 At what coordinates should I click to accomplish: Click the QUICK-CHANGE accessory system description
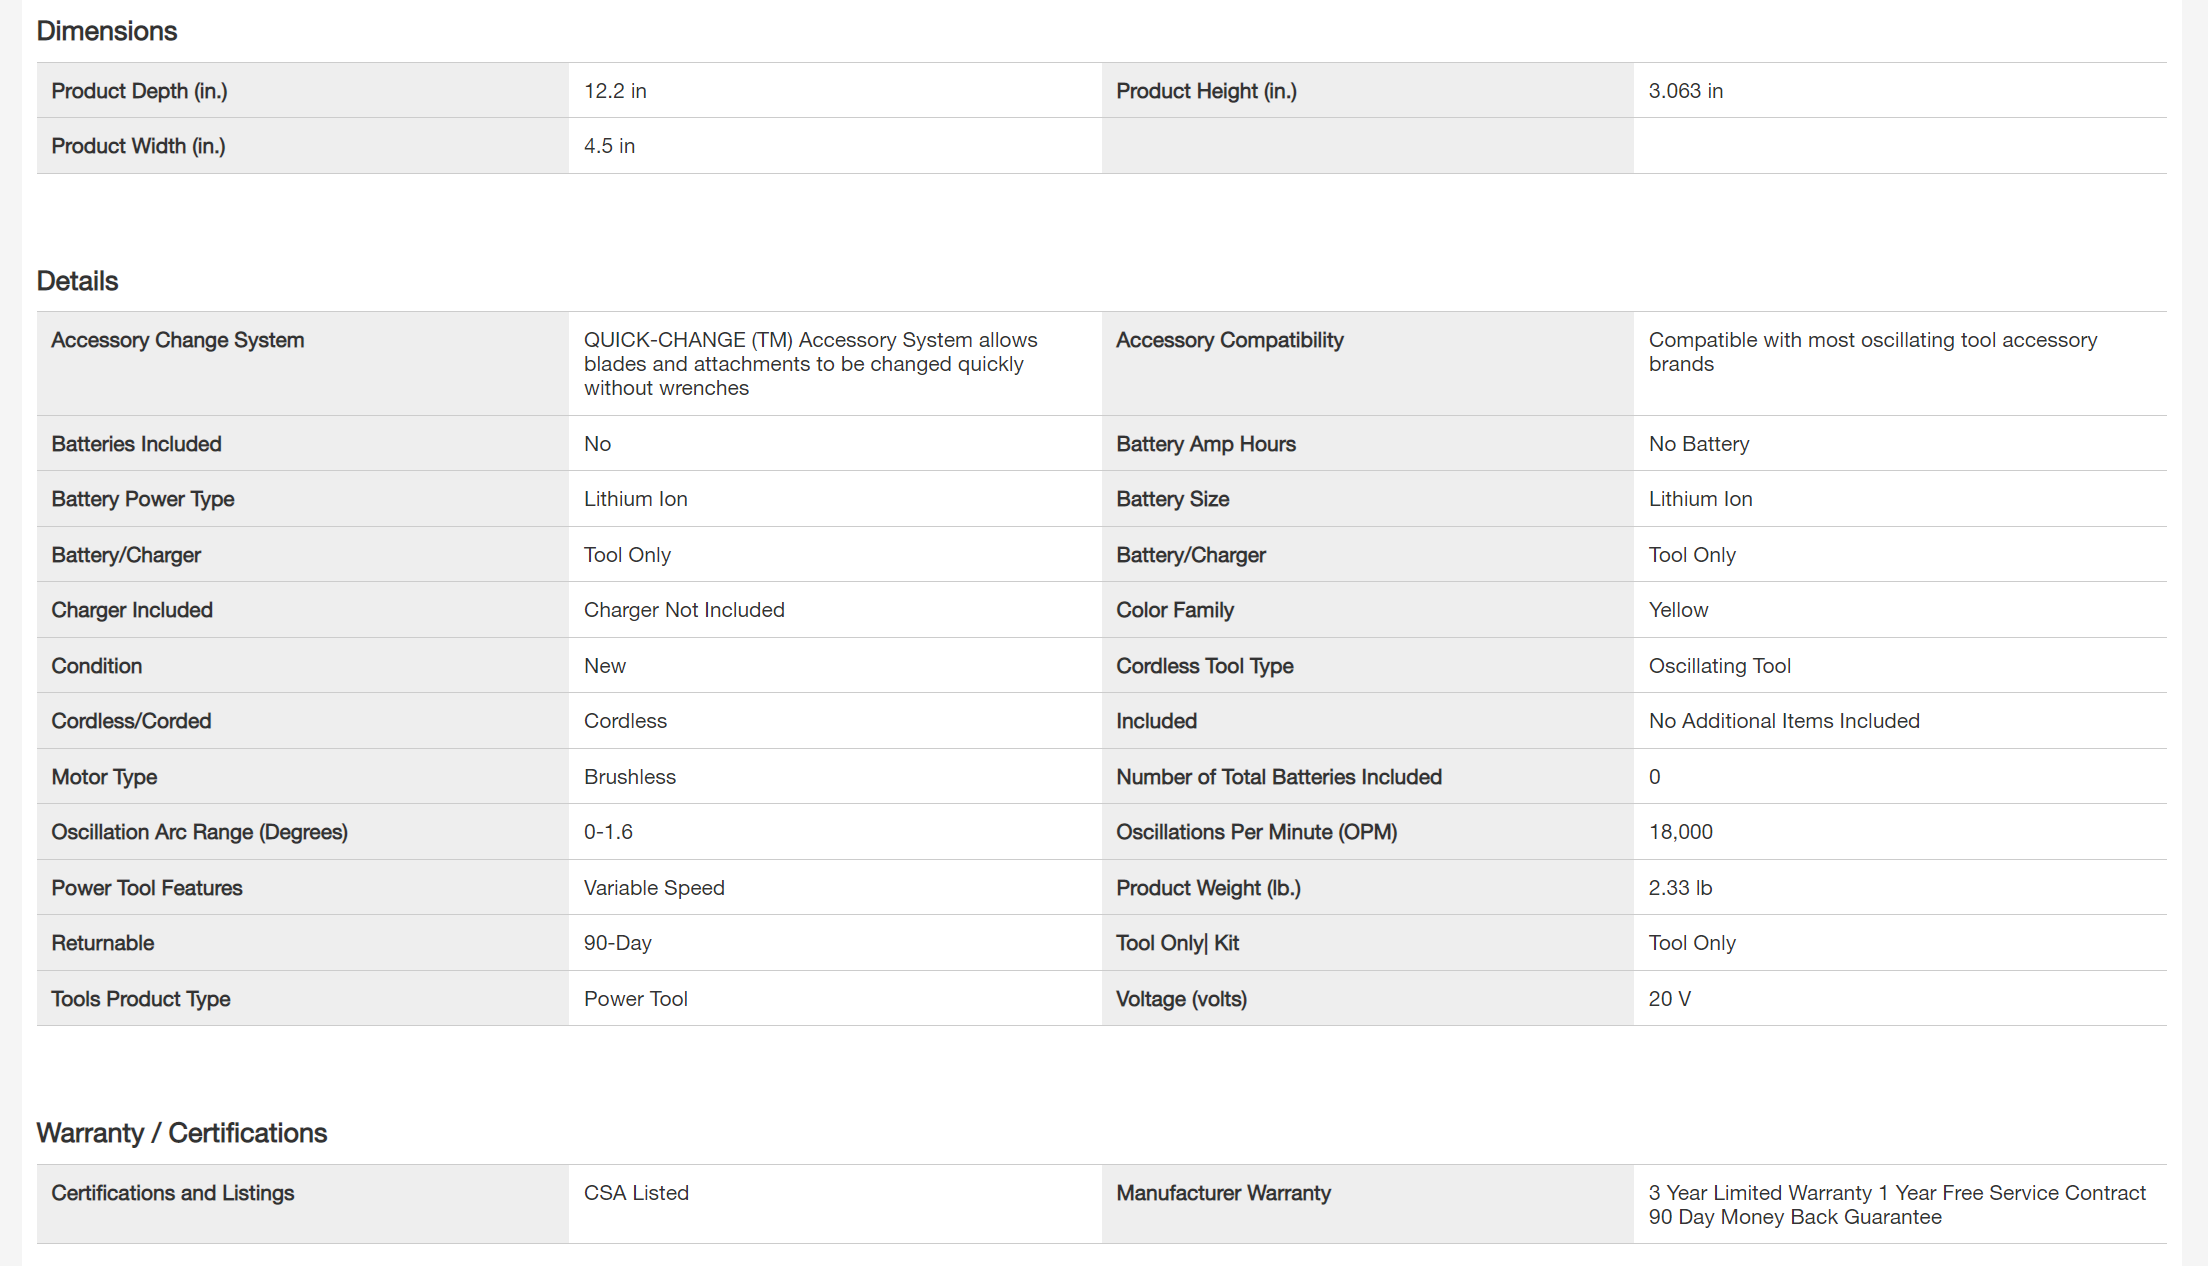point(810,364)
